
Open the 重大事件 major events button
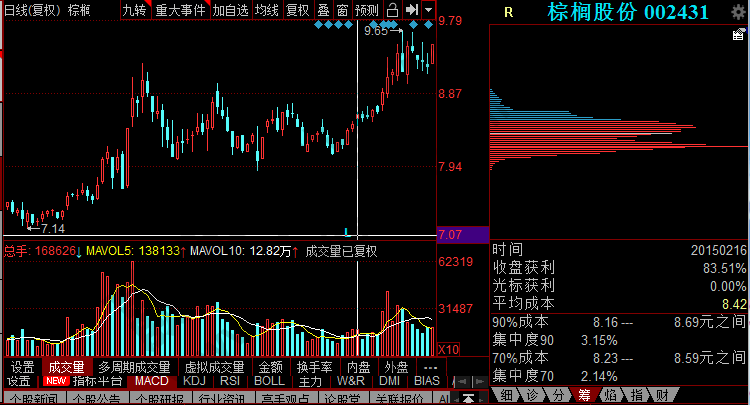coord(180,10)
